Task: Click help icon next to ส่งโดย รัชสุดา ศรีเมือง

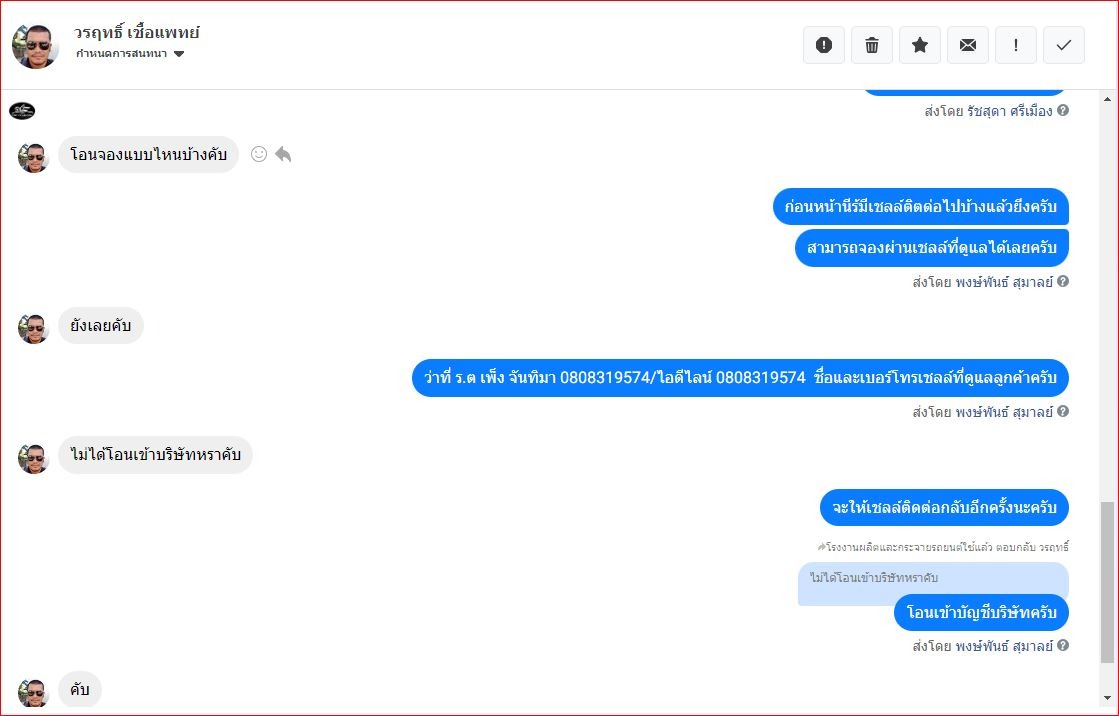Action: (x=1063, y=110)
